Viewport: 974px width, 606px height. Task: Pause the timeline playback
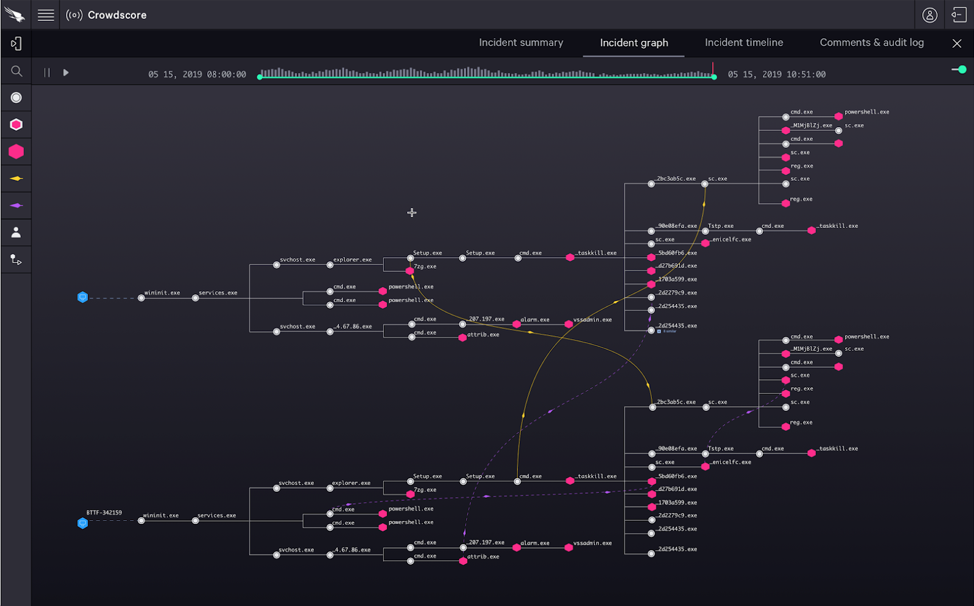(47, 73)
